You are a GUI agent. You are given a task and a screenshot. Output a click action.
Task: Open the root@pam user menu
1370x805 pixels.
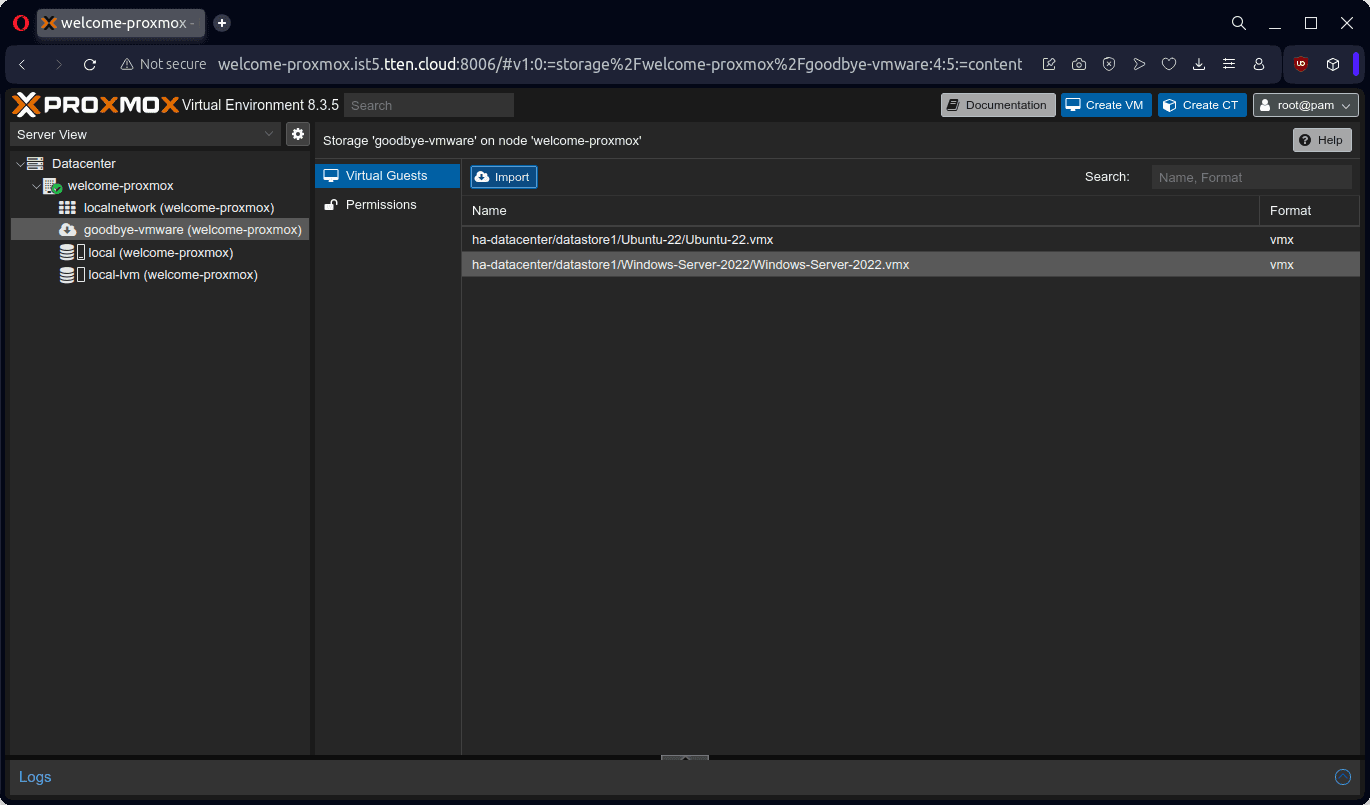click(1305, 105)
